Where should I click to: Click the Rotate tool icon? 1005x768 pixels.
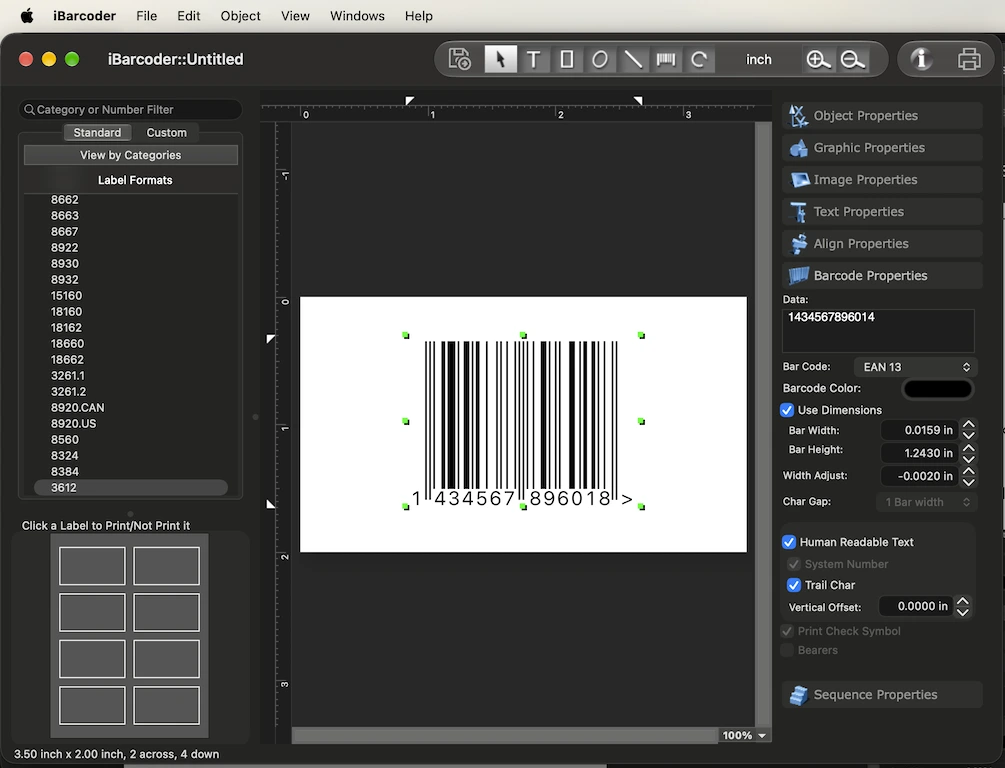[x=699, y=59]
